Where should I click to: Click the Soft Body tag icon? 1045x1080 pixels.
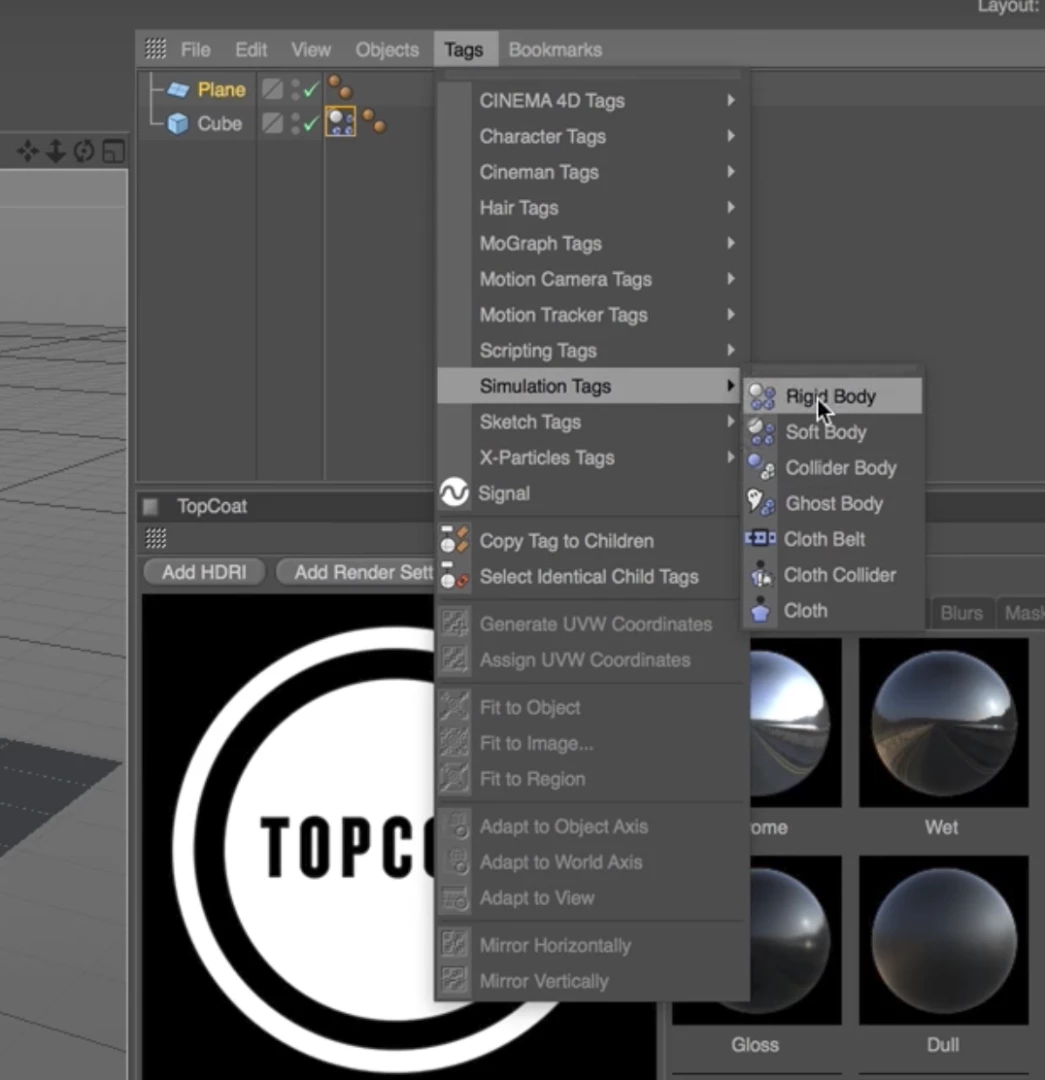762,433
